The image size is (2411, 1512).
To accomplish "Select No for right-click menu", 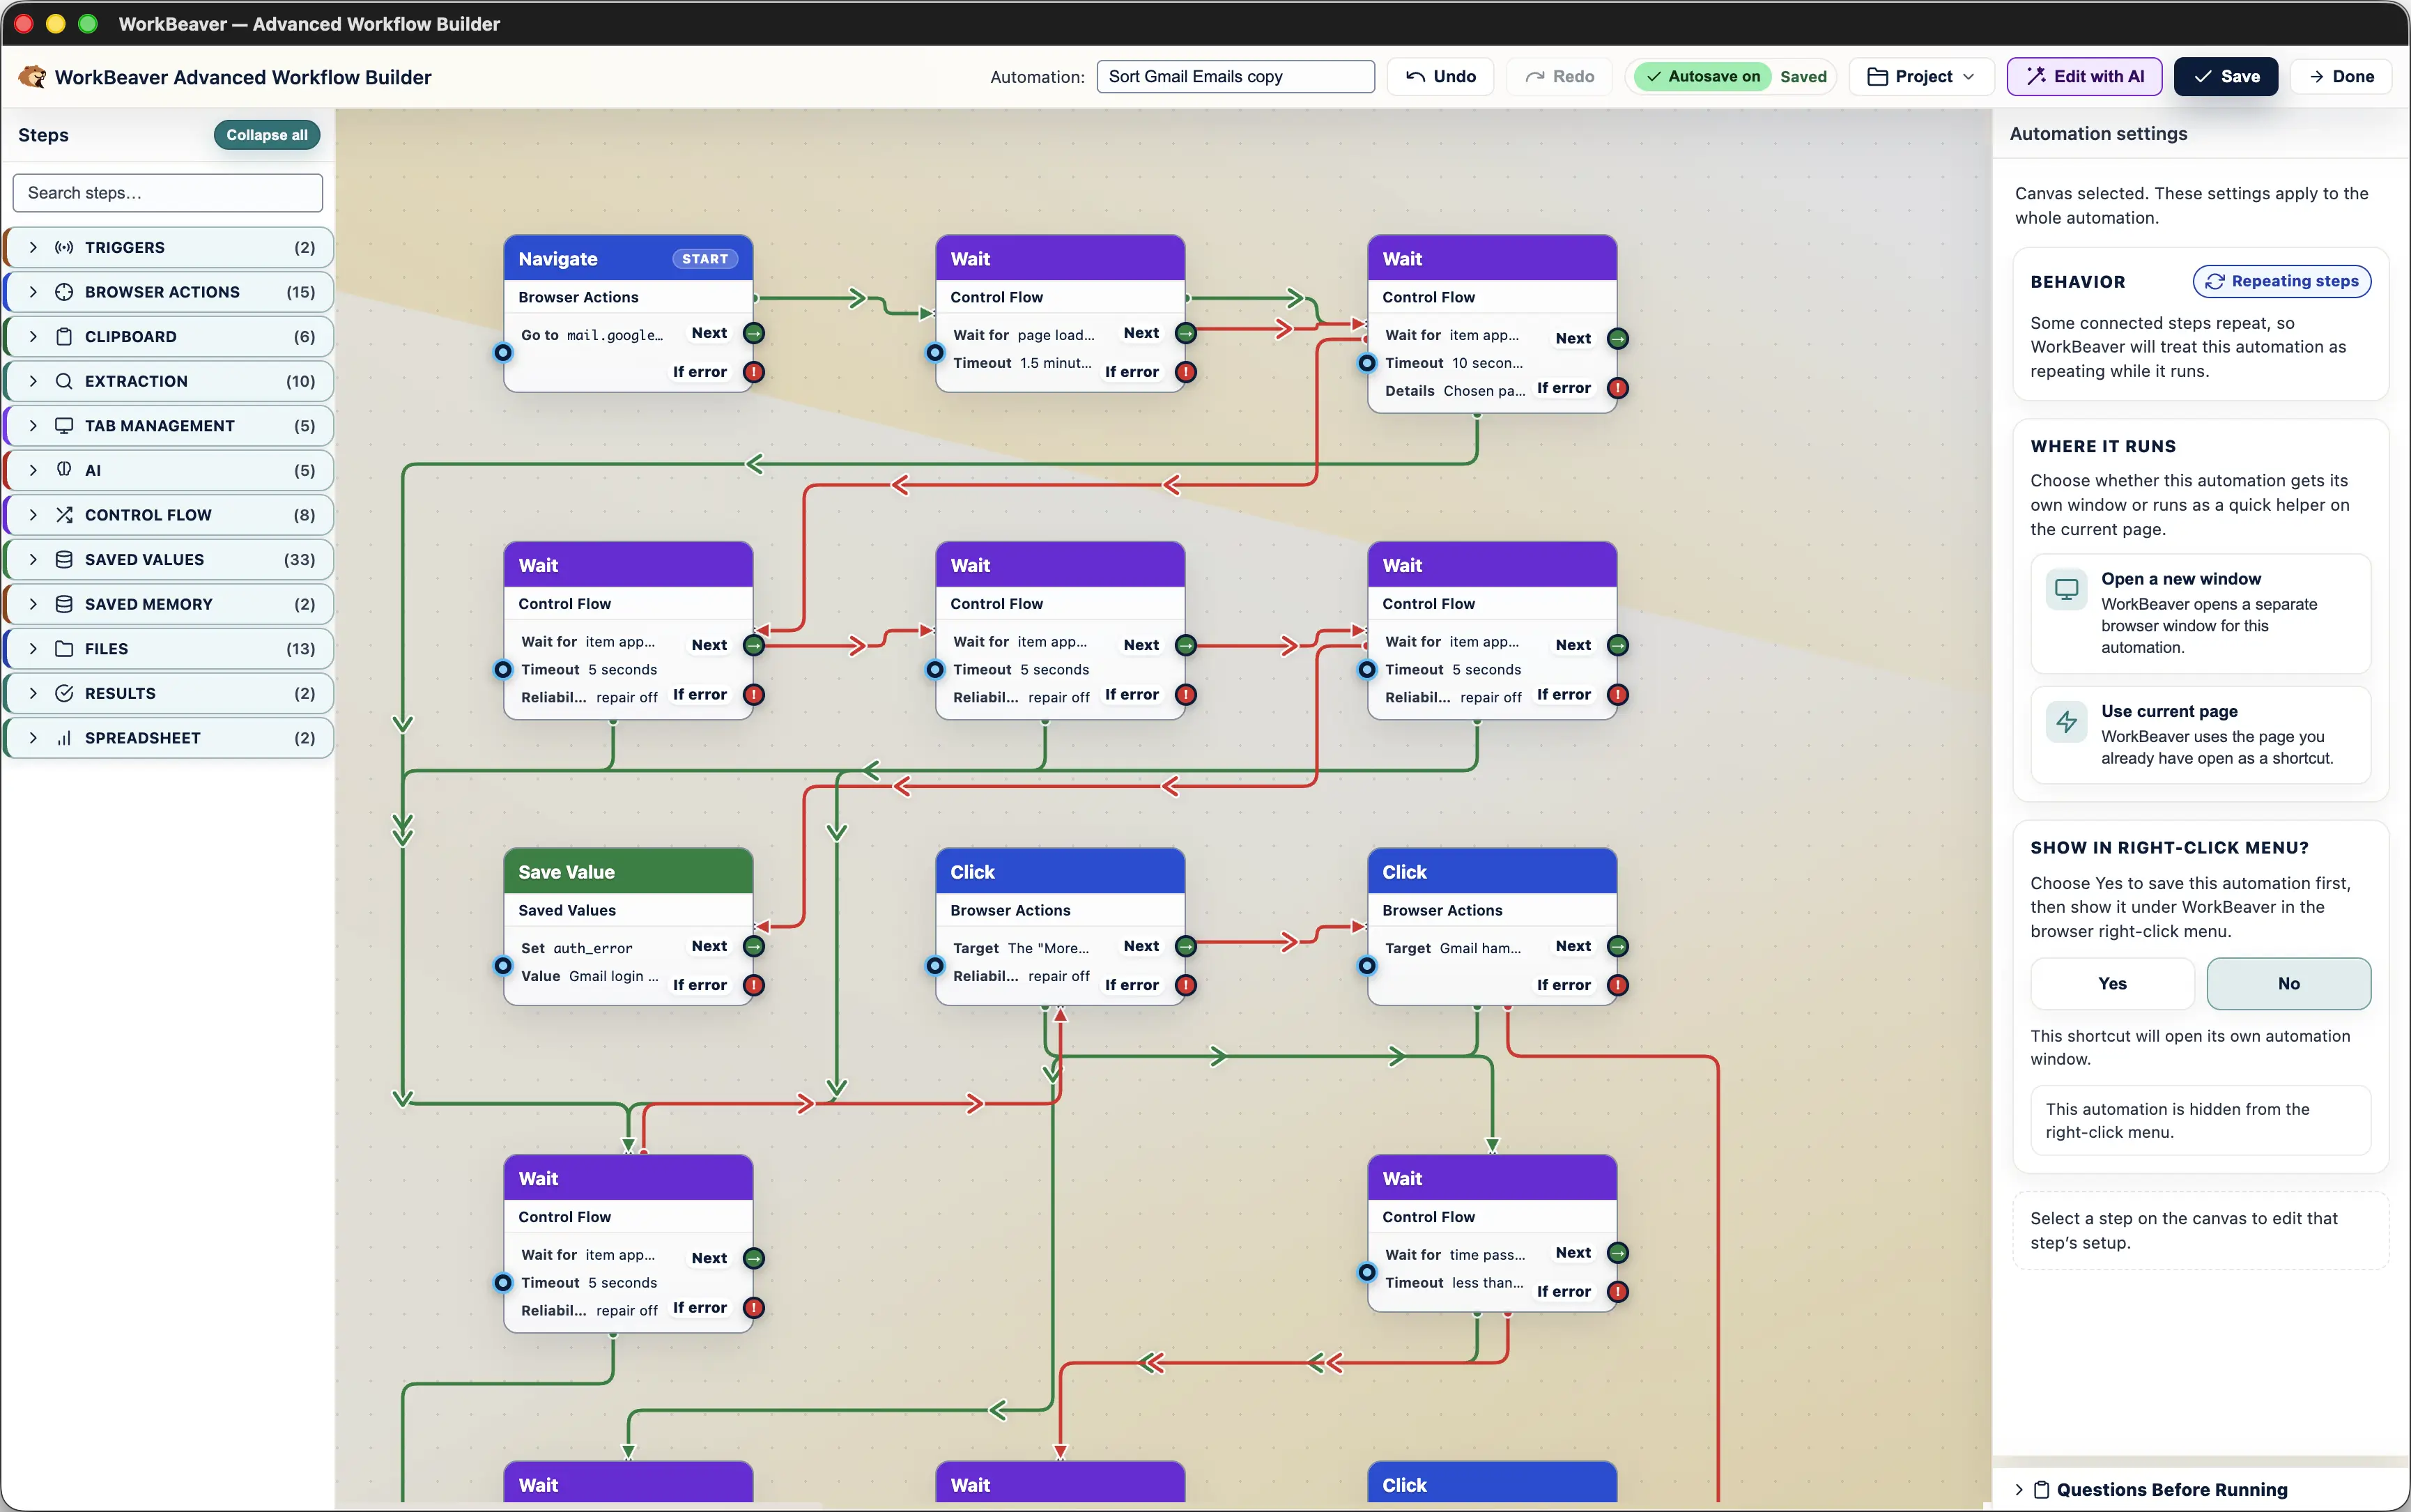I will [x=2288, y=984].
